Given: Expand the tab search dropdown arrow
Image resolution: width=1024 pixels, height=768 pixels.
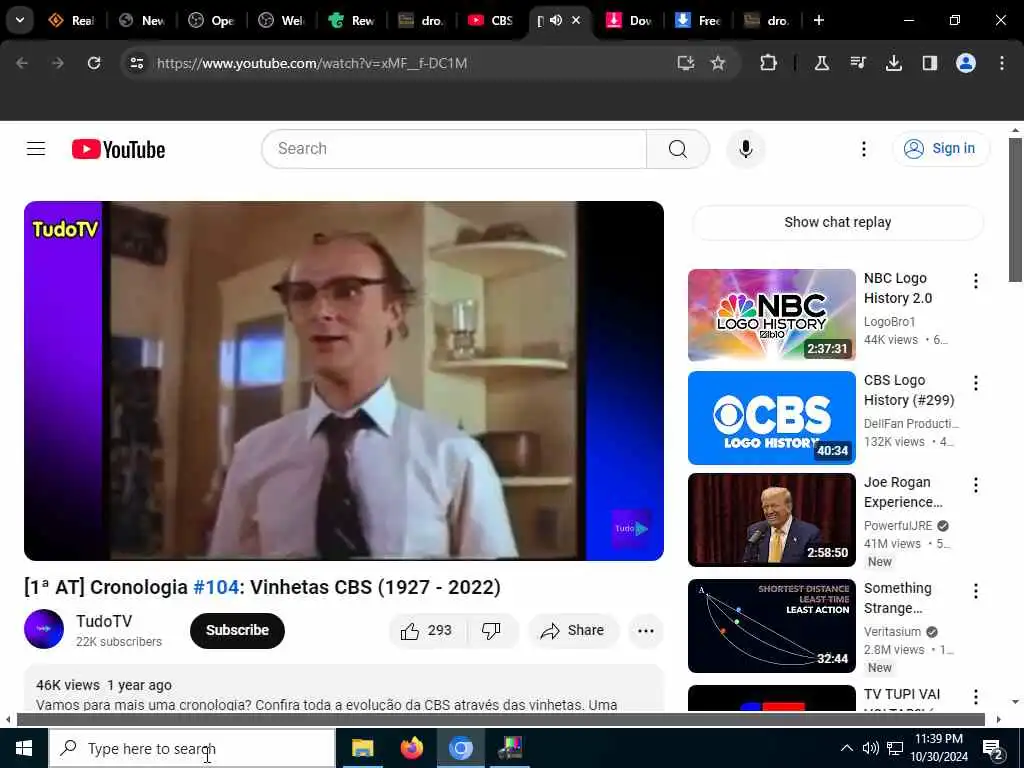Looking at the screenshot, I should 20,20.
